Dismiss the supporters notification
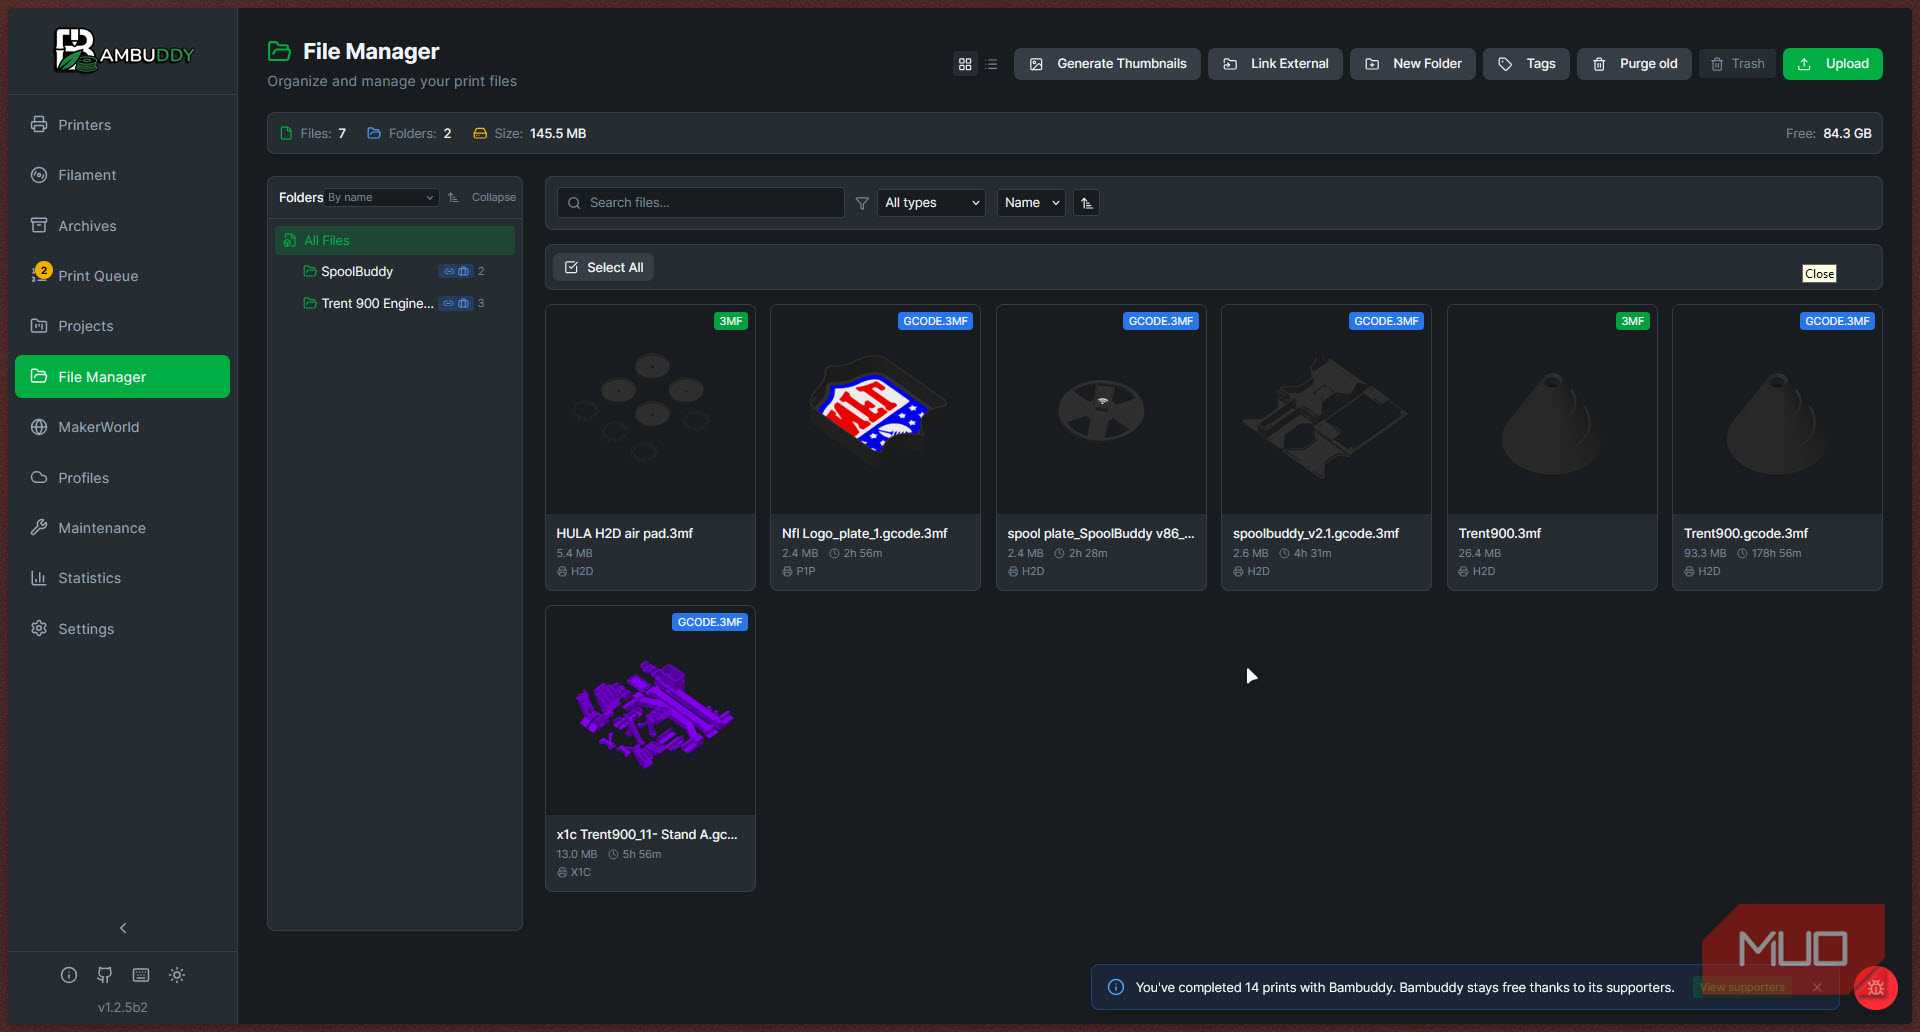The width and height of the screenshot is (1920, 1032). [x=1817, y=988]
